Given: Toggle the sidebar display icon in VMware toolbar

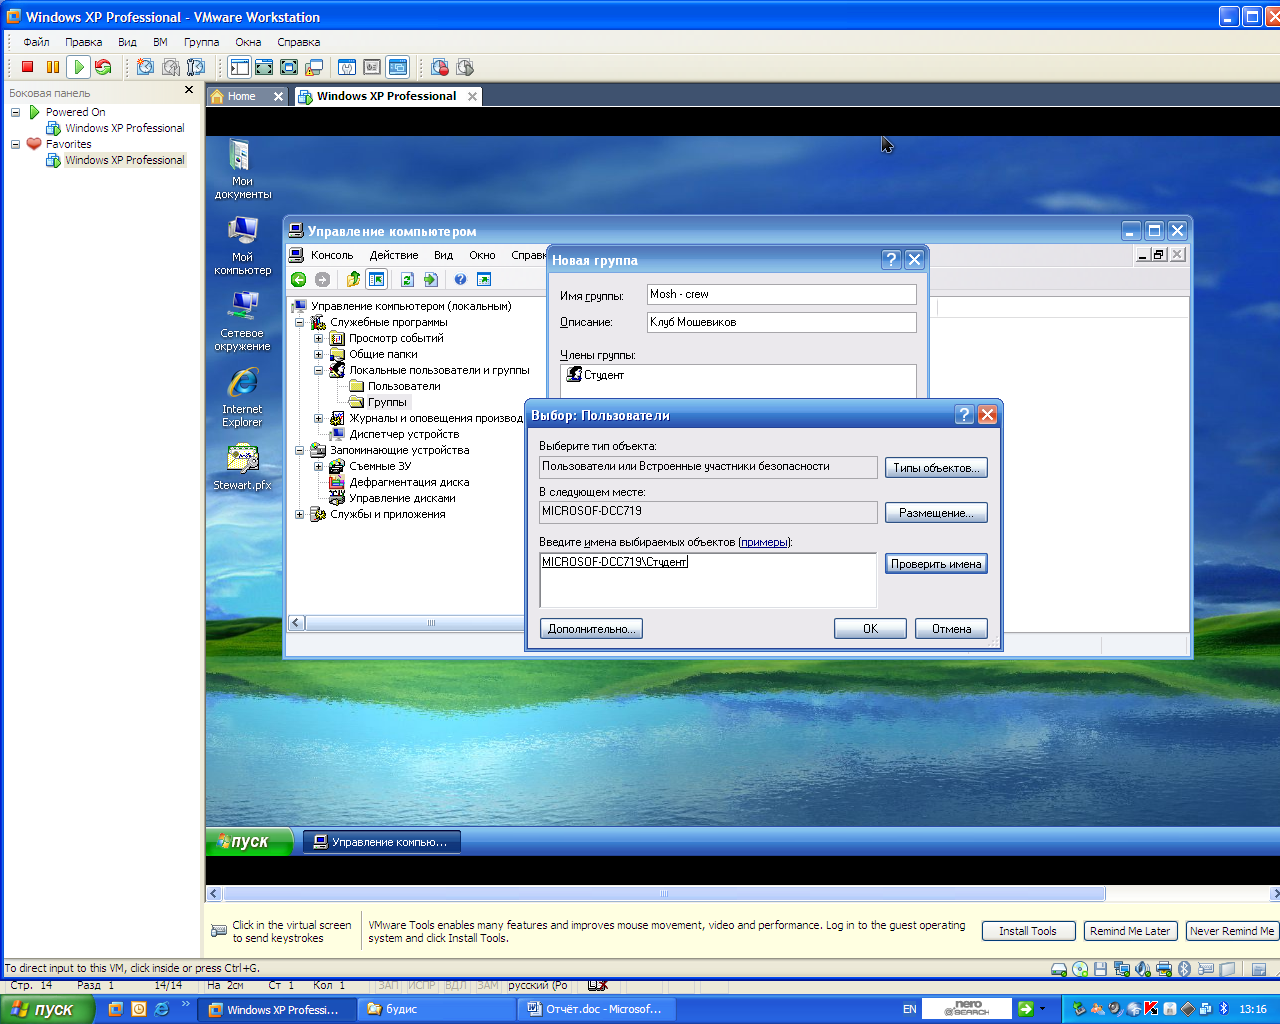Looking at the screenshot, I should point(239,67).
